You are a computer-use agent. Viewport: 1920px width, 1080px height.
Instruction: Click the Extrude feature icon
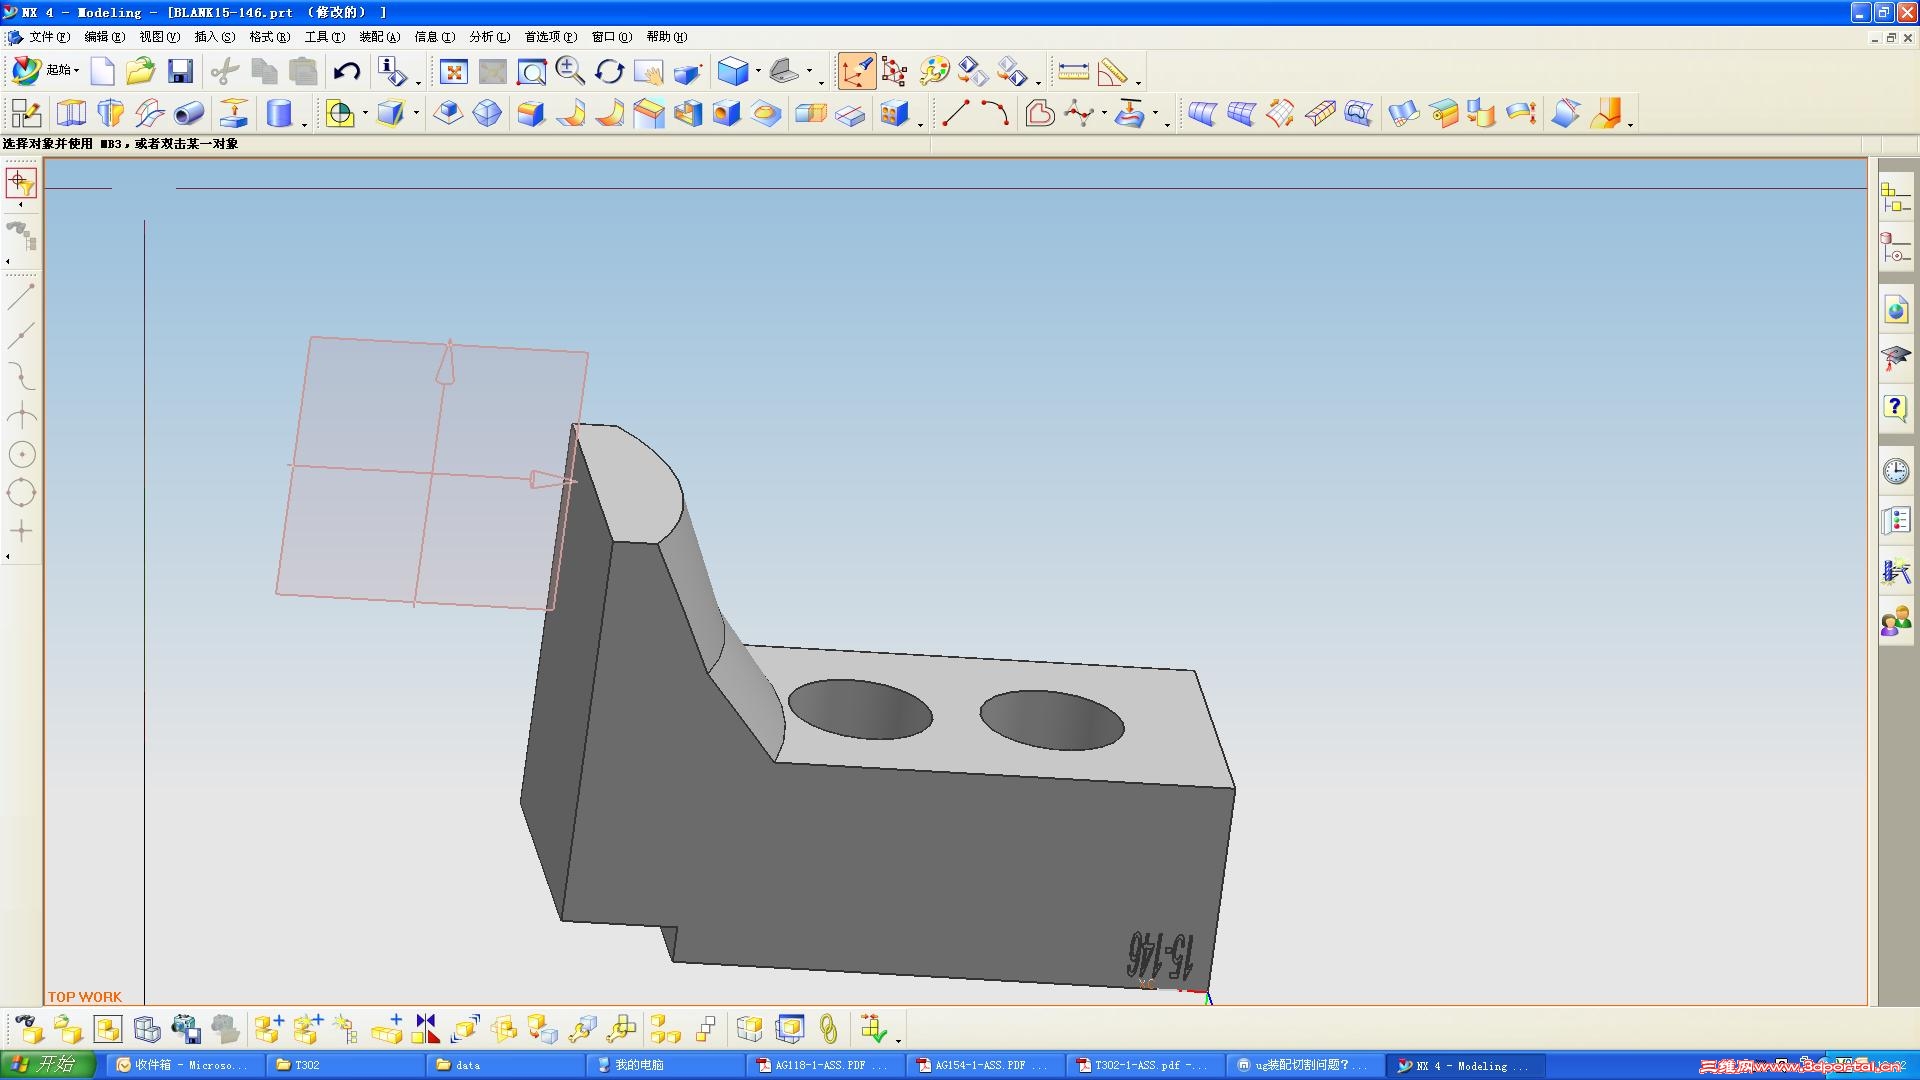tap(71, 113)
